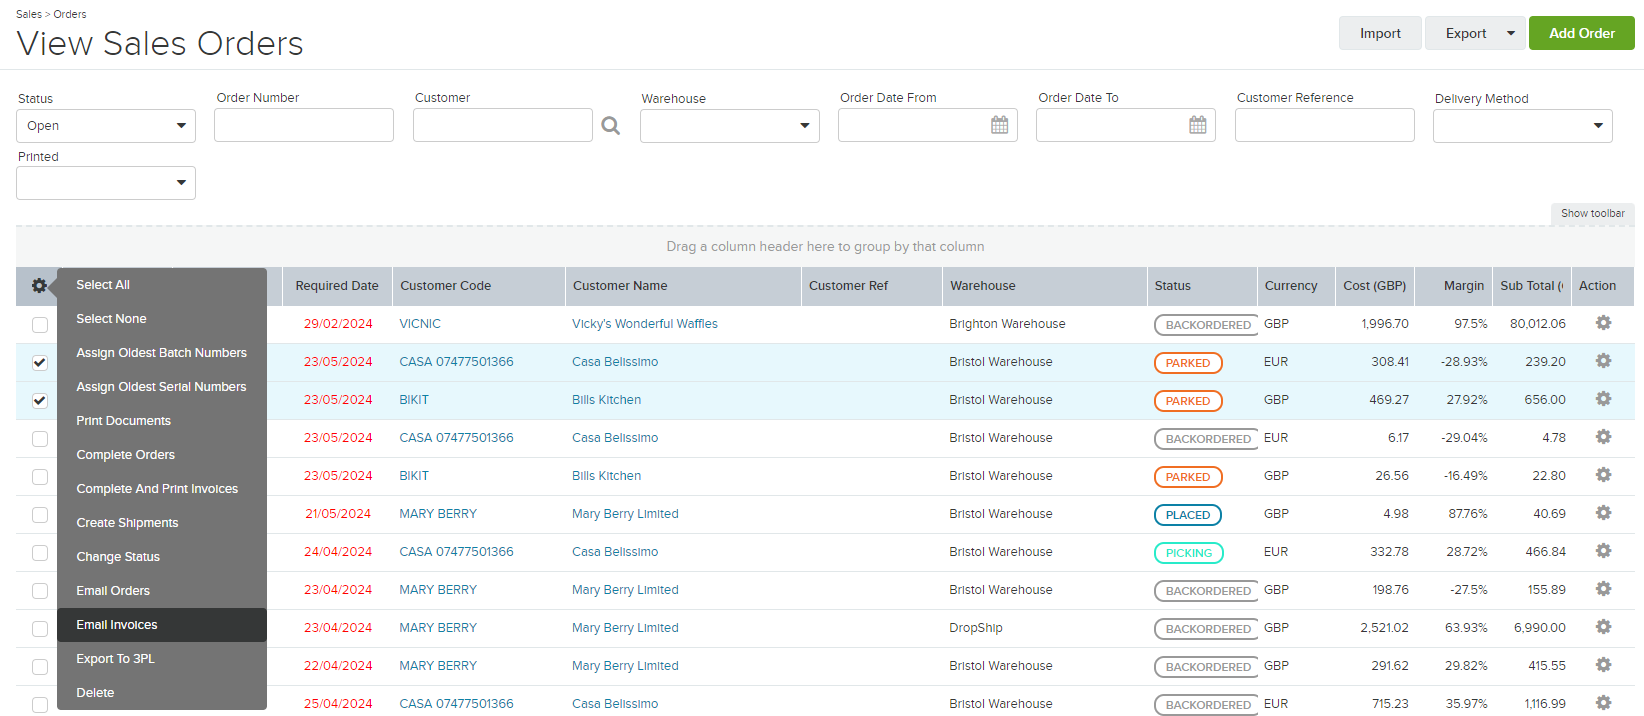Expand the Warehouse filter dropdown
This screenshot has height=716, width=1644.
[x=730, y=126]
